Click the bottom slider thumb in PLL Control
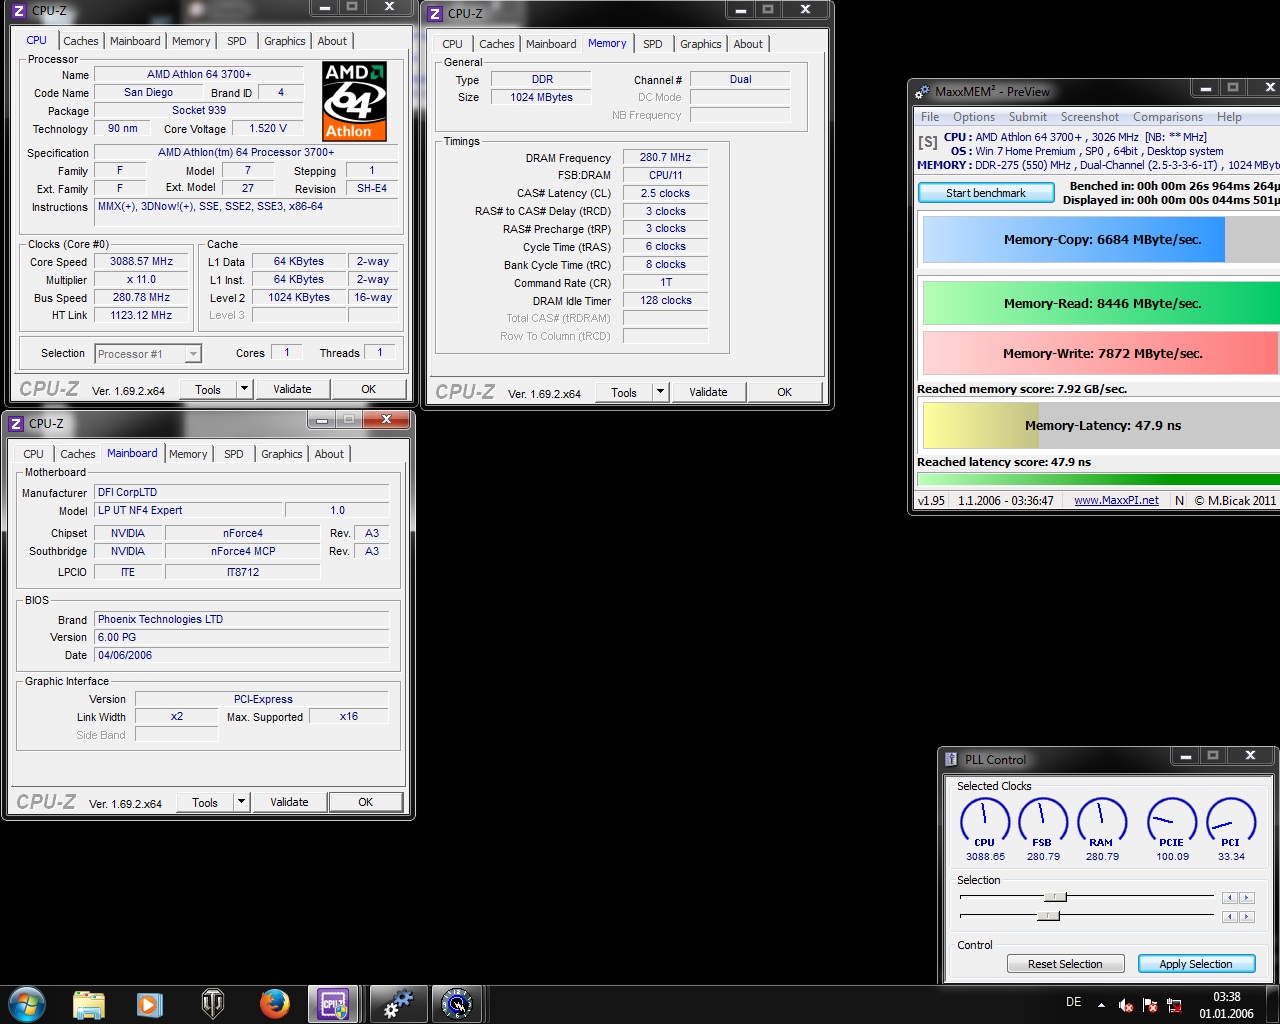This screenshot has width=1280, height=1024. (x=1048, y=916)
